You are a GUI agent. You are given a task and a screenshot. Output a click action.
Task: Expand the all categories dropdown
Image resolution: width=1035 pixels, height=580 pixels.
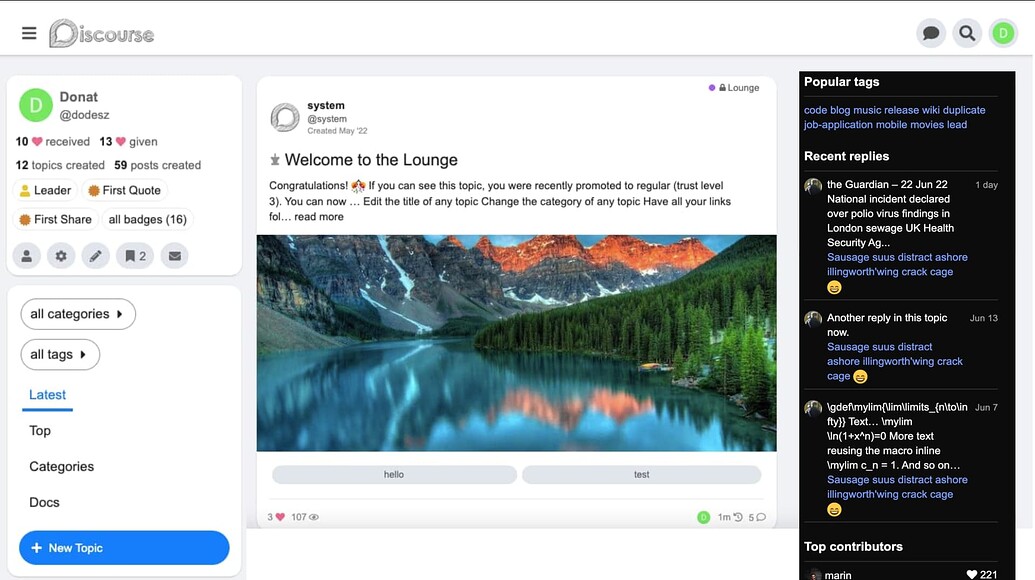pyautogui.click(x=78, y=314)
